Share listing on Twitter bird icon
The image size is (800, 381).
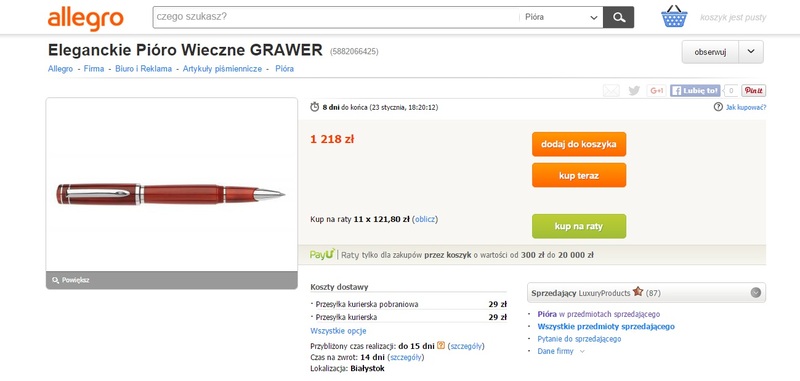(x=634, y=91)
